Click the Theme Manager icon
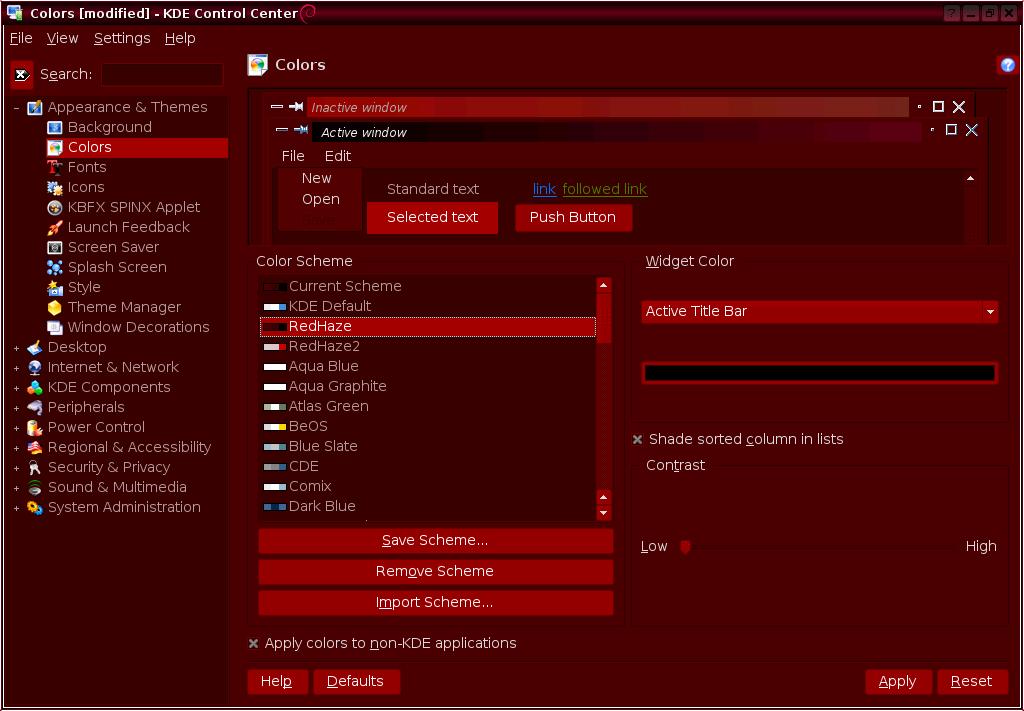The width and height of the screenshot is (1024, 711). tap(55, 308)
